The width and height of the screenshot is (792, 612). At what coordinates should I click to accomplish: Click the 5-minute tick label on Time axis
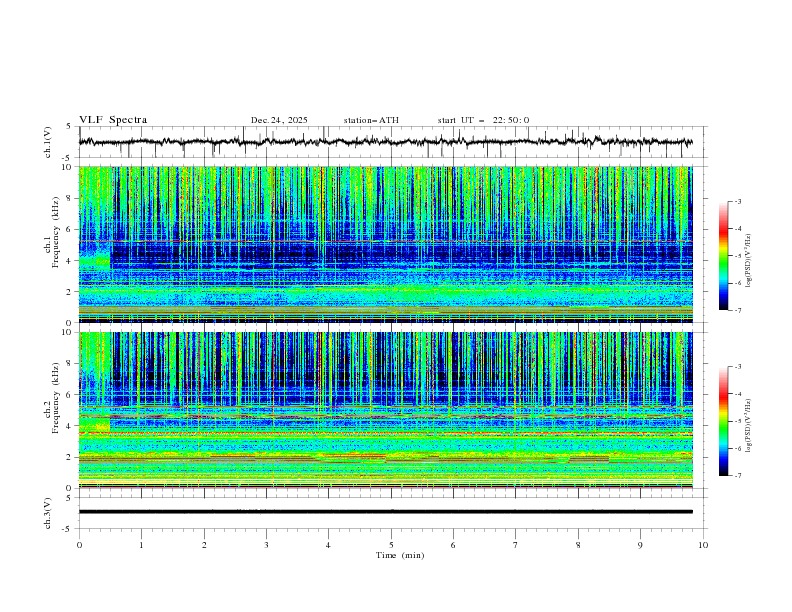coord(391,545)
